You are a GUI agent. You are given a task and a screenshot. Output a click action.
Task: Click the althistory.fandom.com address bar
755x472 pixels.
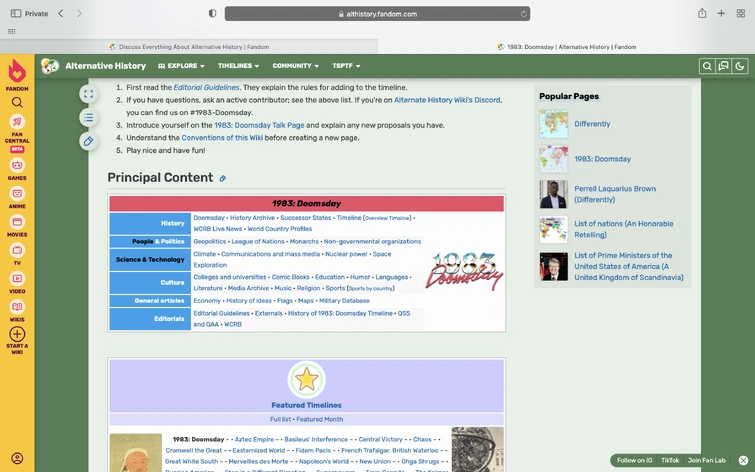click(x=378, y=13)
